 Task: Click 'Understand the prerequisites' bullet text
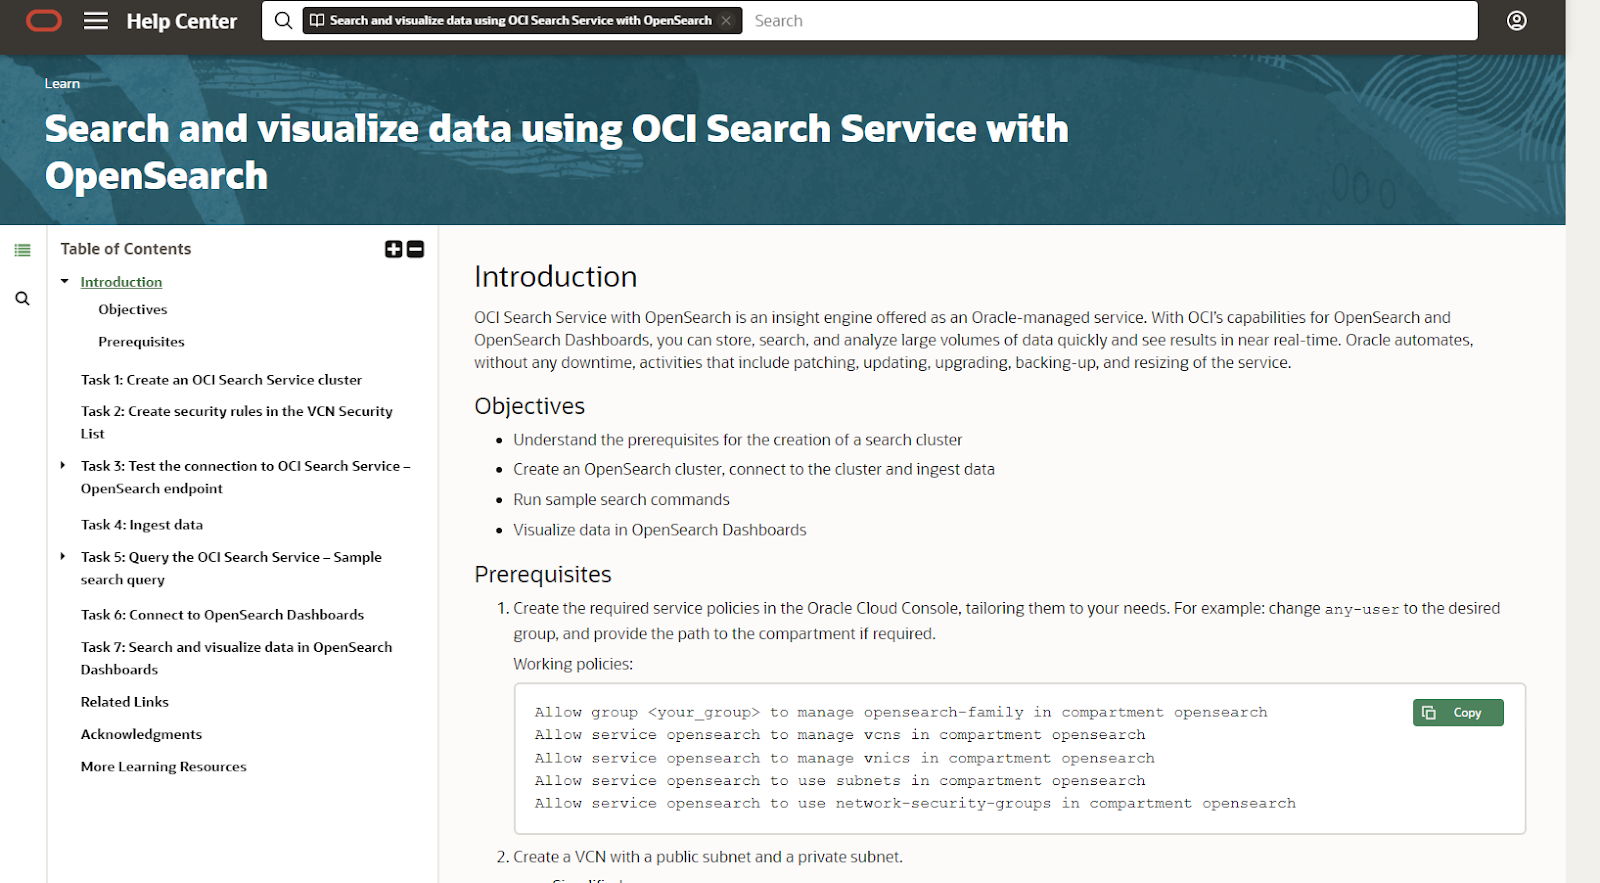737,440
